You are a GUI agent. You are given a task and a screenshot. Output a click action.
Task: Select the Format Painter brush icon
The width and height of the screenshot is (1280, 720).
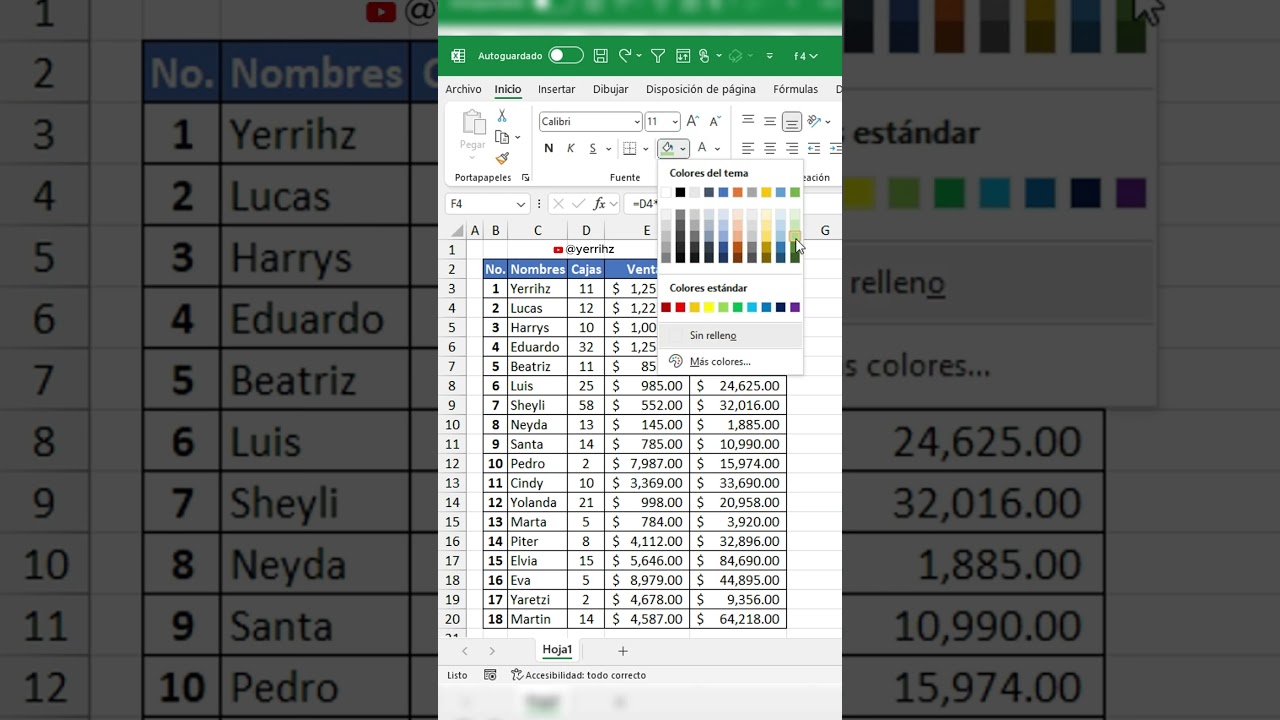click(x=502, y=158)
